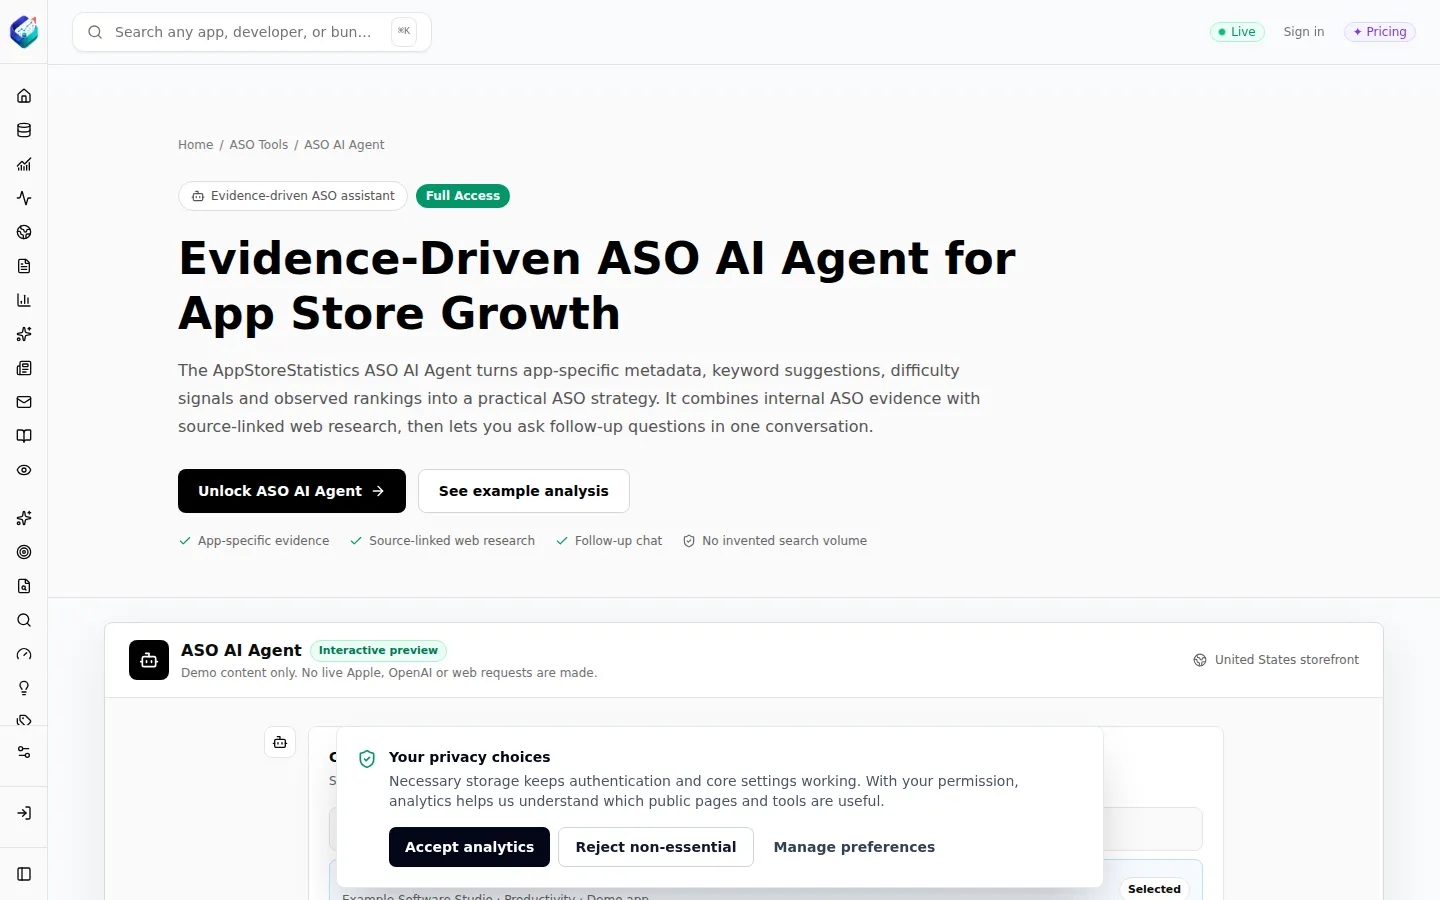Open the eye sidebar icon
The image size is (1440, 900).
pyautogui.click(x=24, y=470)
